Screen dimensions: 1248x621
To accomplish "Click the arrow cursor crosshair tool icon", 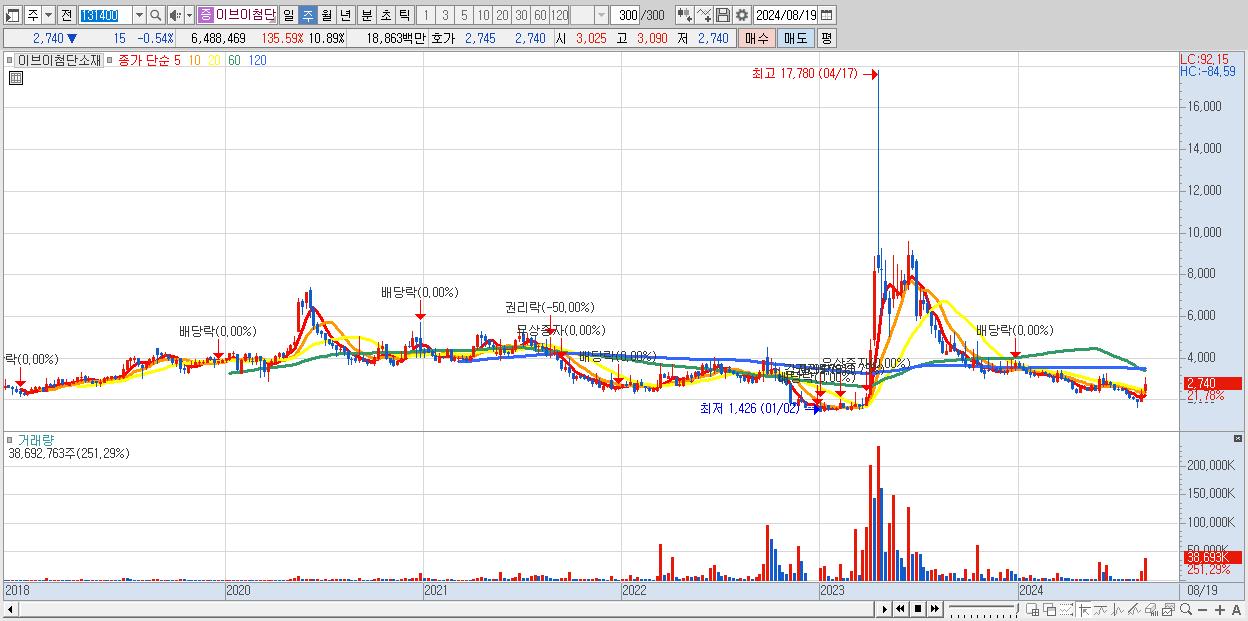I will tap(1084, 609).
